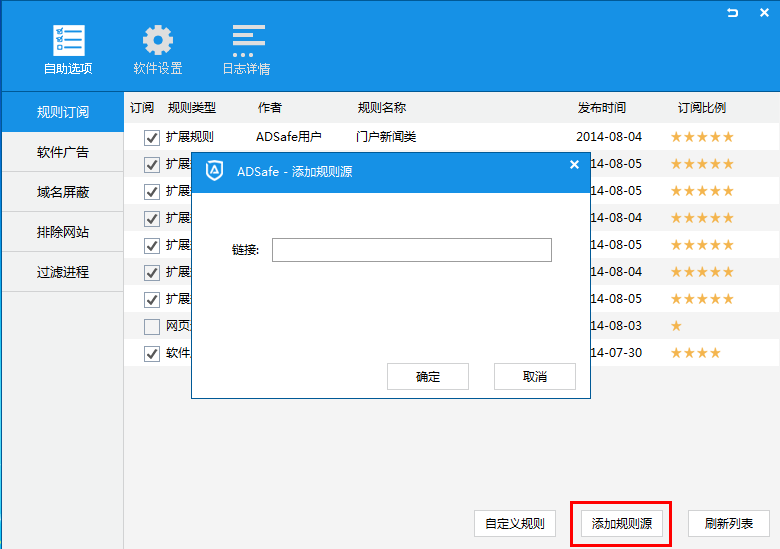Screen dimensions: 780x549
Task: Sort by 作者 column header
Action: 270,107
